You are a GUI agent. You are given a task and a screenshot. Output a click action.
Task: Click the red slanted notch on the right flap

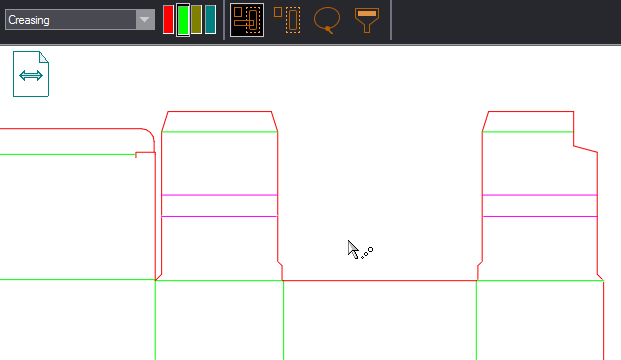pos(585,149)
